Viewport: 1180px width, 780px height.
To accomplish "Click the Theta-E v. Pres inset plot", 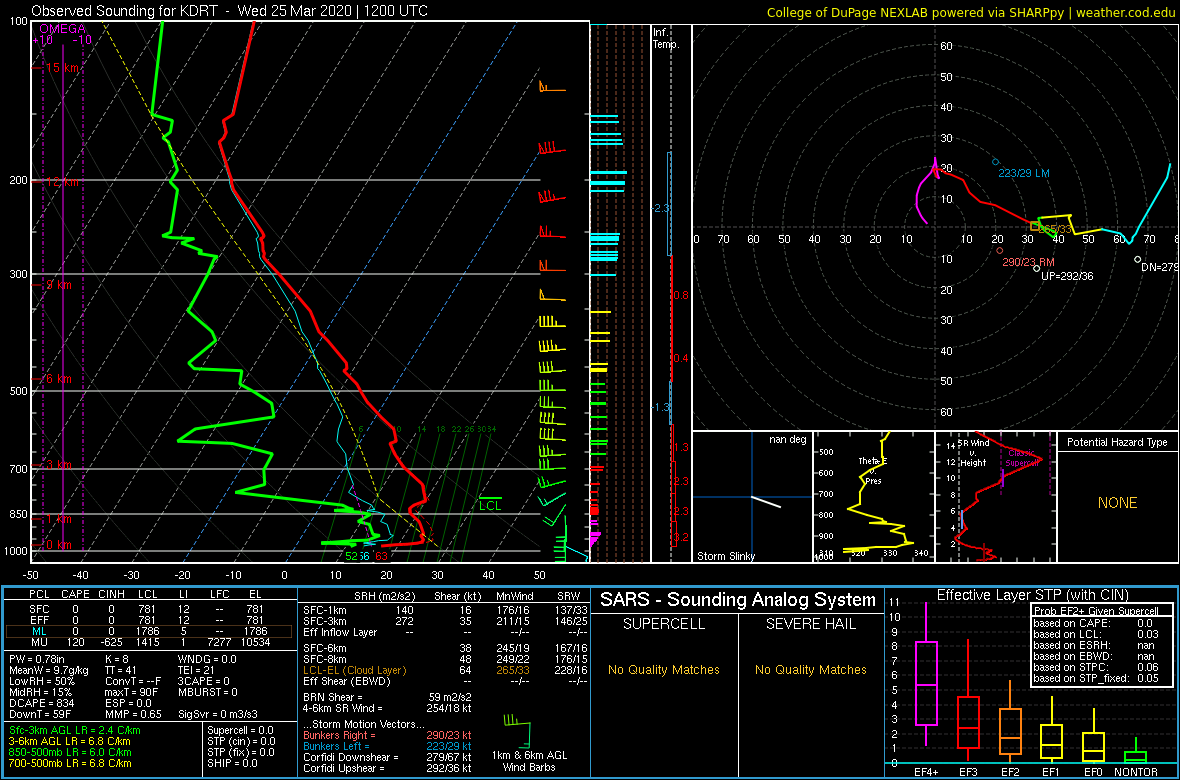I will click(x=872, y=497).
